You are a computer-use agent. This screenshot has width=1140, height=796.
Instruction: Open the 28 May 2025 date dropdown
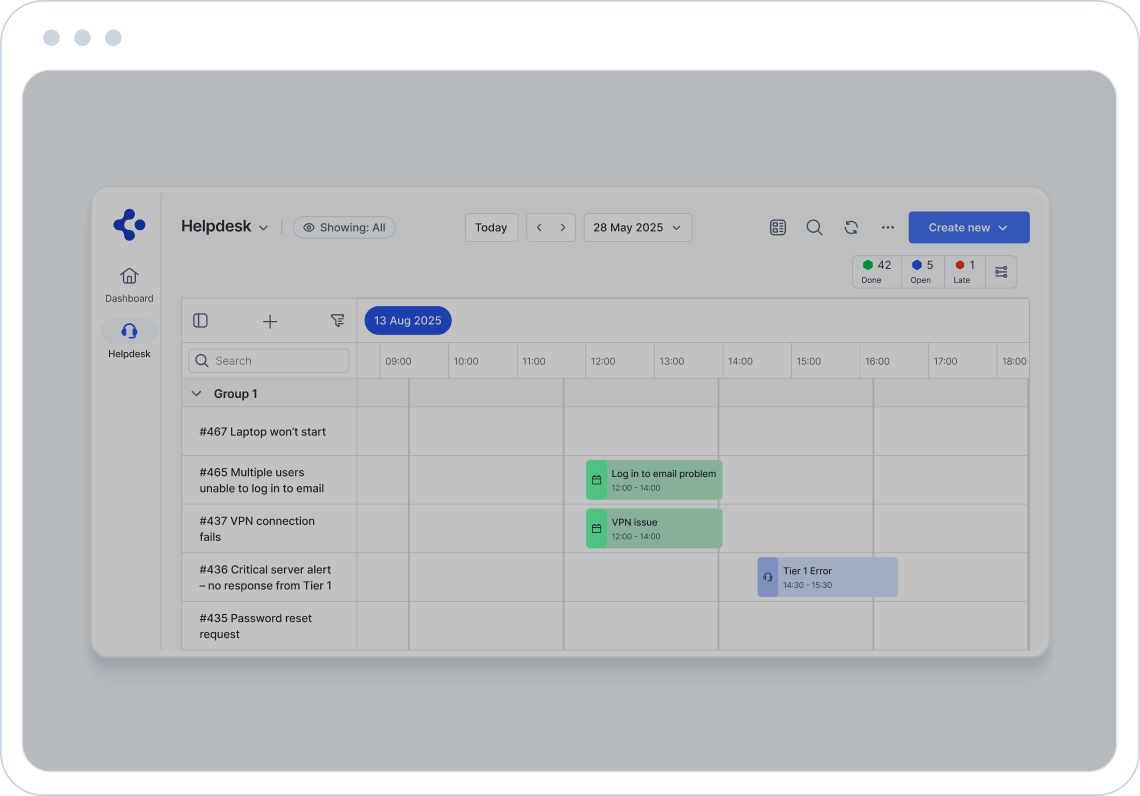pyautogui.click(x=637, y=228)
